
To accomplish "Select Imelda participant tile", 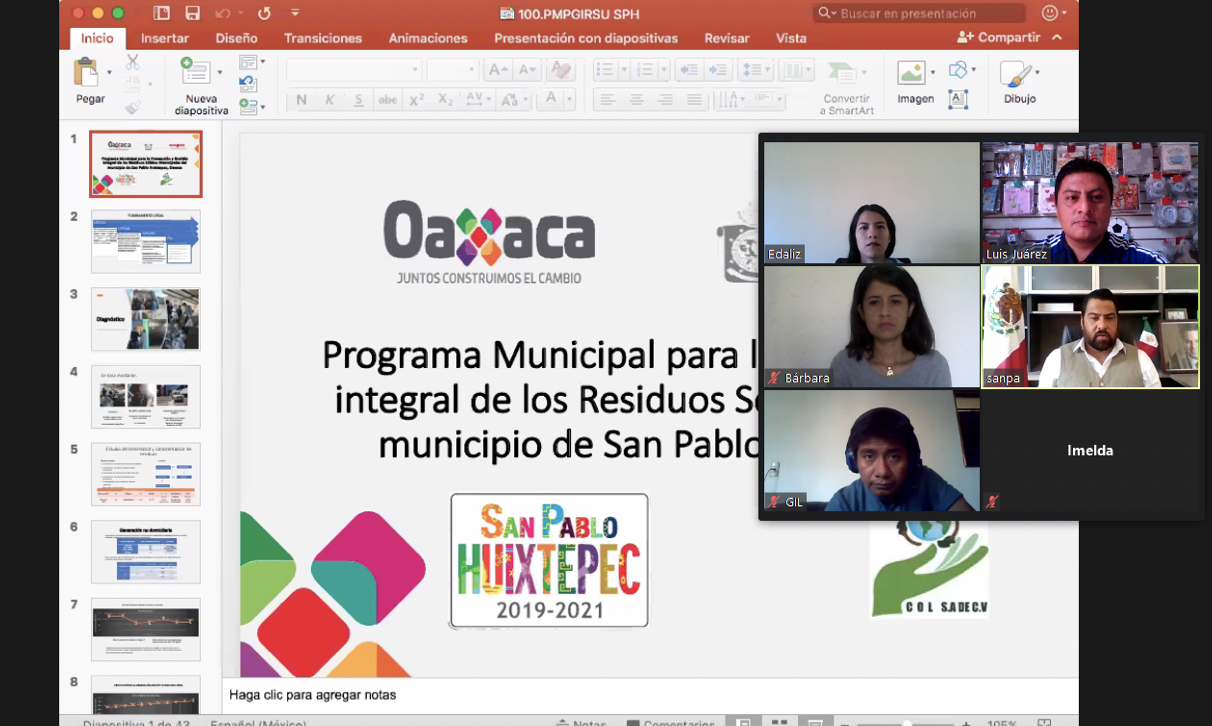I will 1090,451.
